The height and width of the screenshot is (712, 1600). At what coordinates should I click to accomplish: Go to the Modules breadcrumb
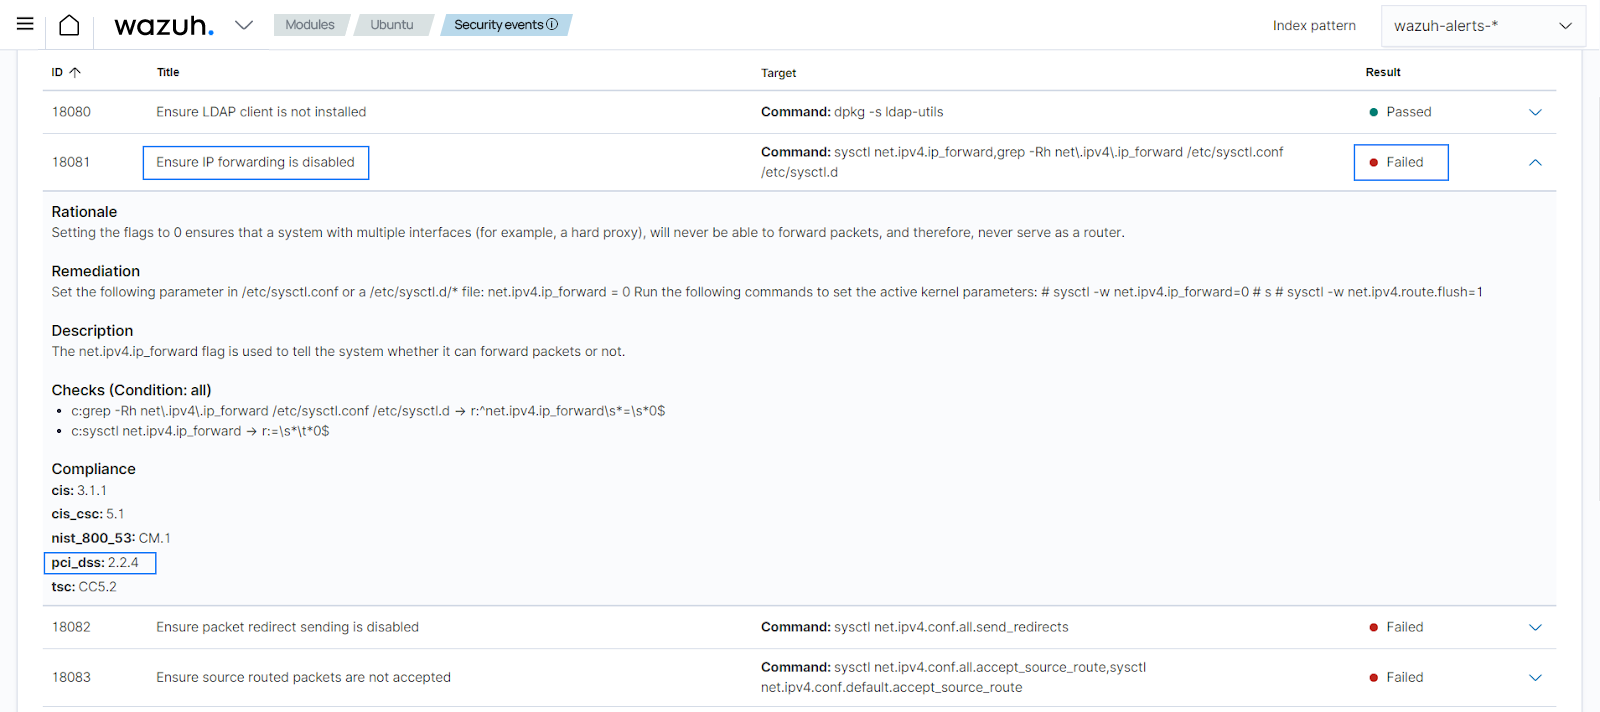[x=310, y=25]
